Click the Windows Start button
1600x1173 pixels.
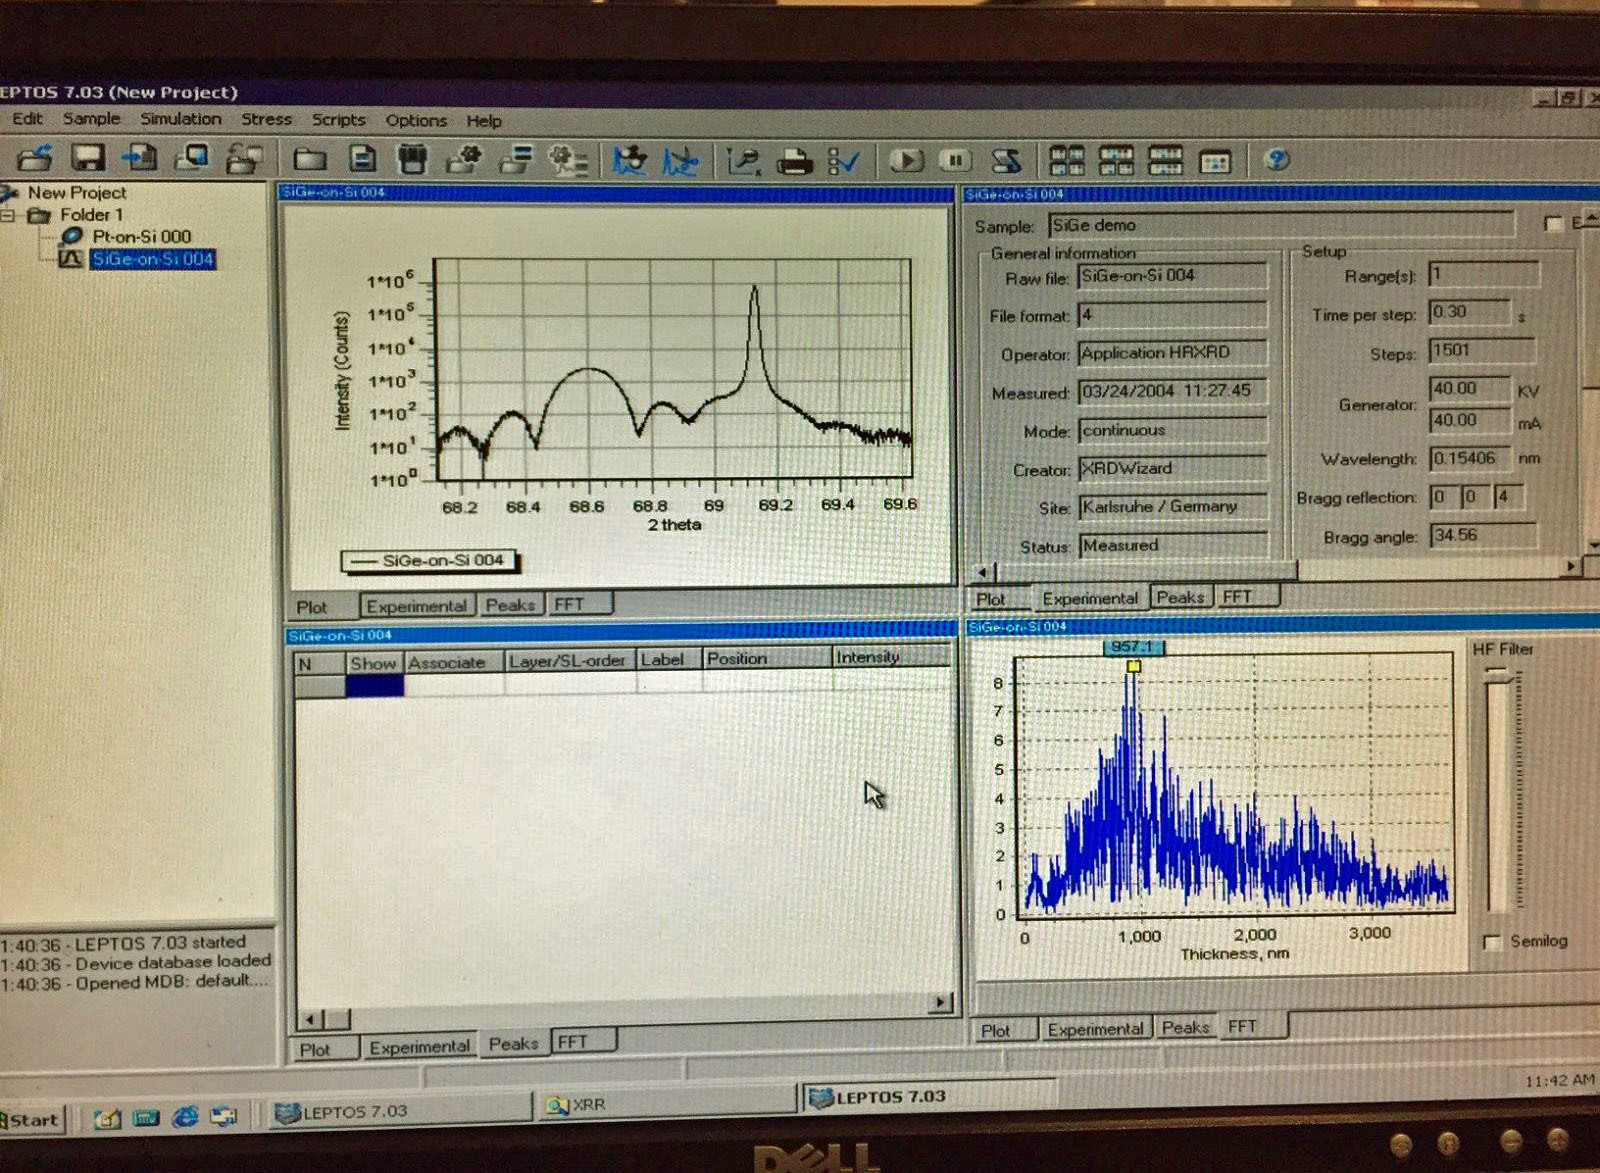tap(32, 1120)
